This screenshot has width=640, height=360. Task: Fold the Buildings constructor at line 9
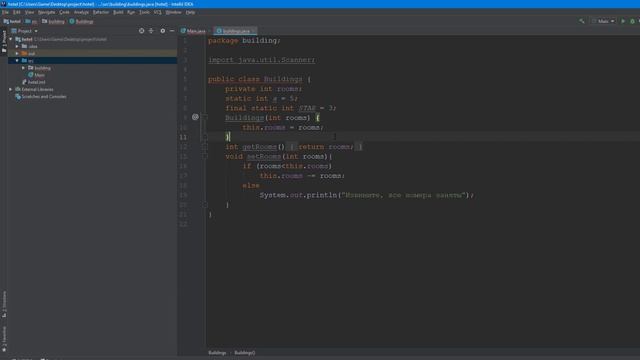[x=205, y=118]
